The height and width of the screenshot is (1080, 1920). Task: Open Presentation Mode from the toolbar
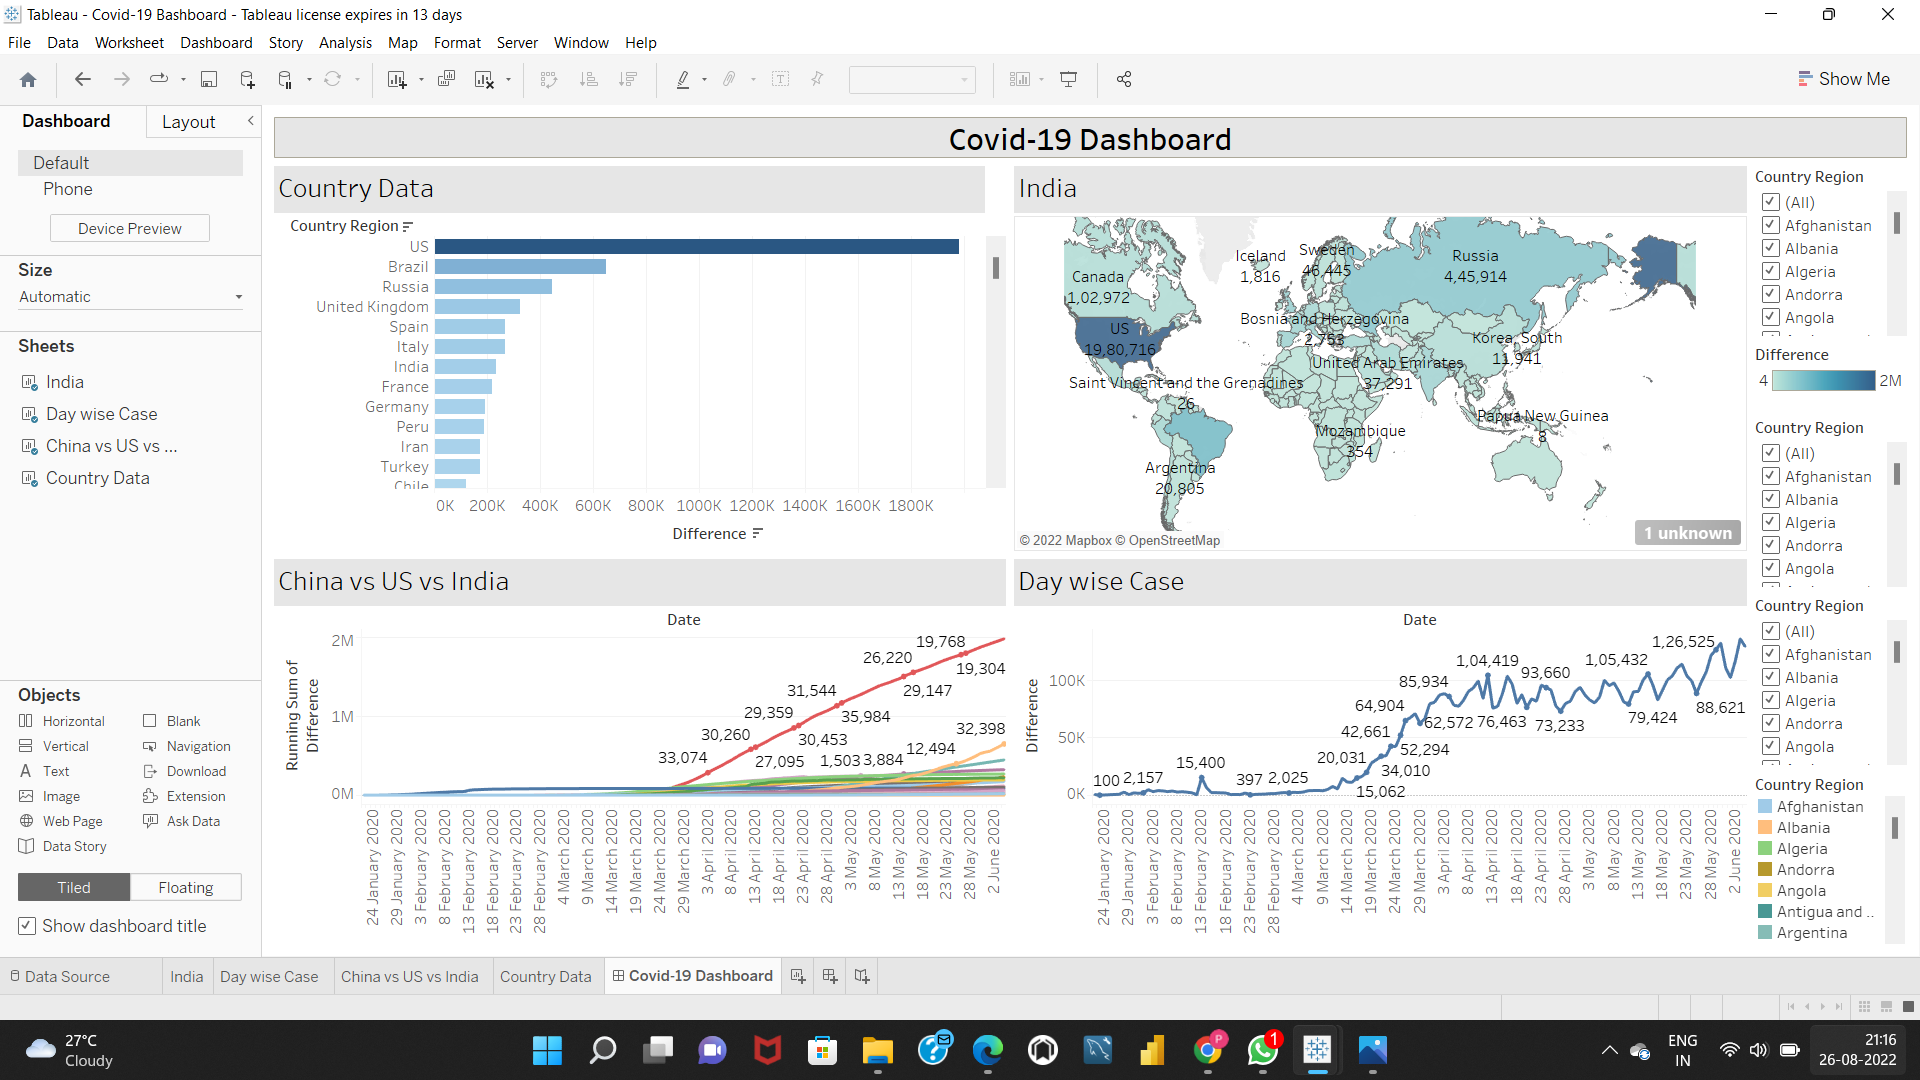[x=1069, y=79]
